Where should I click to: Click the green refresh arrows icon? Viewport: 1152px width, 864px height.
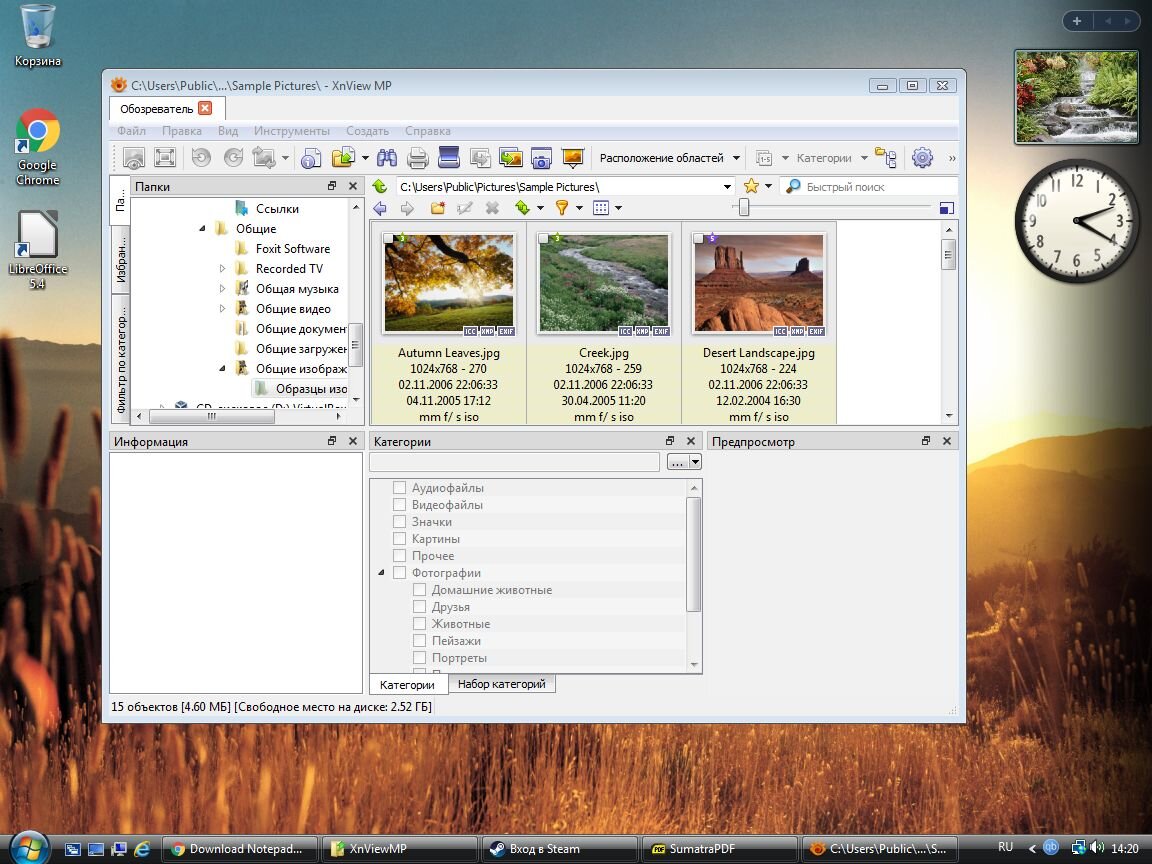522,209
